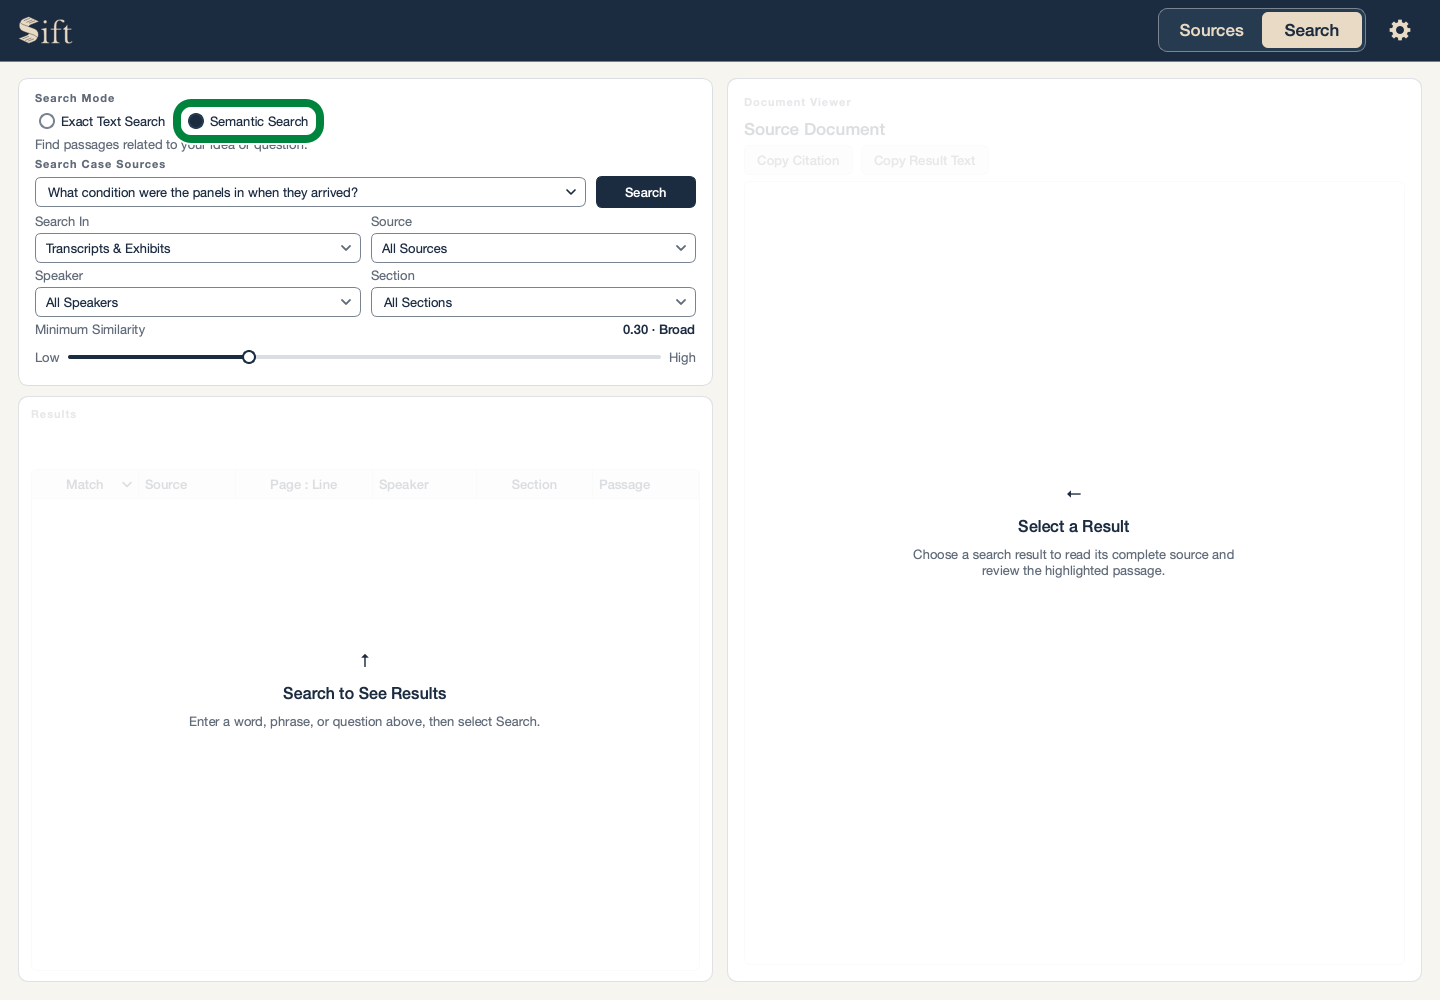Click the 'Source Document' title

pos(814,129)
